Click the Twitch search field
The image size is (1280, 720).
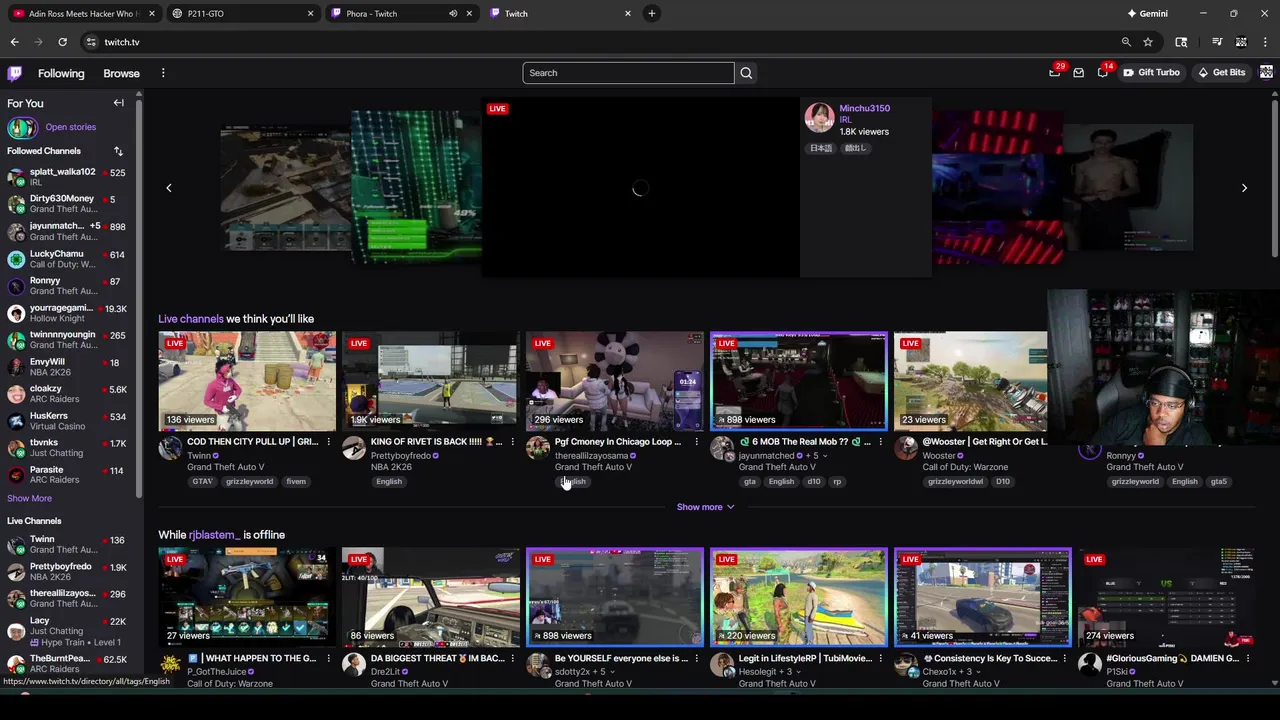click(628, 73)
